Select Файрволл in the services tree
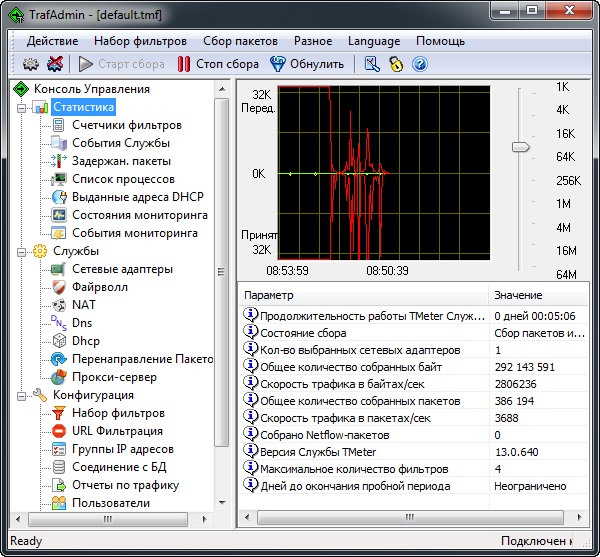Image resolution: width=600 pixels, height=557 pixels. click(99, 287)
